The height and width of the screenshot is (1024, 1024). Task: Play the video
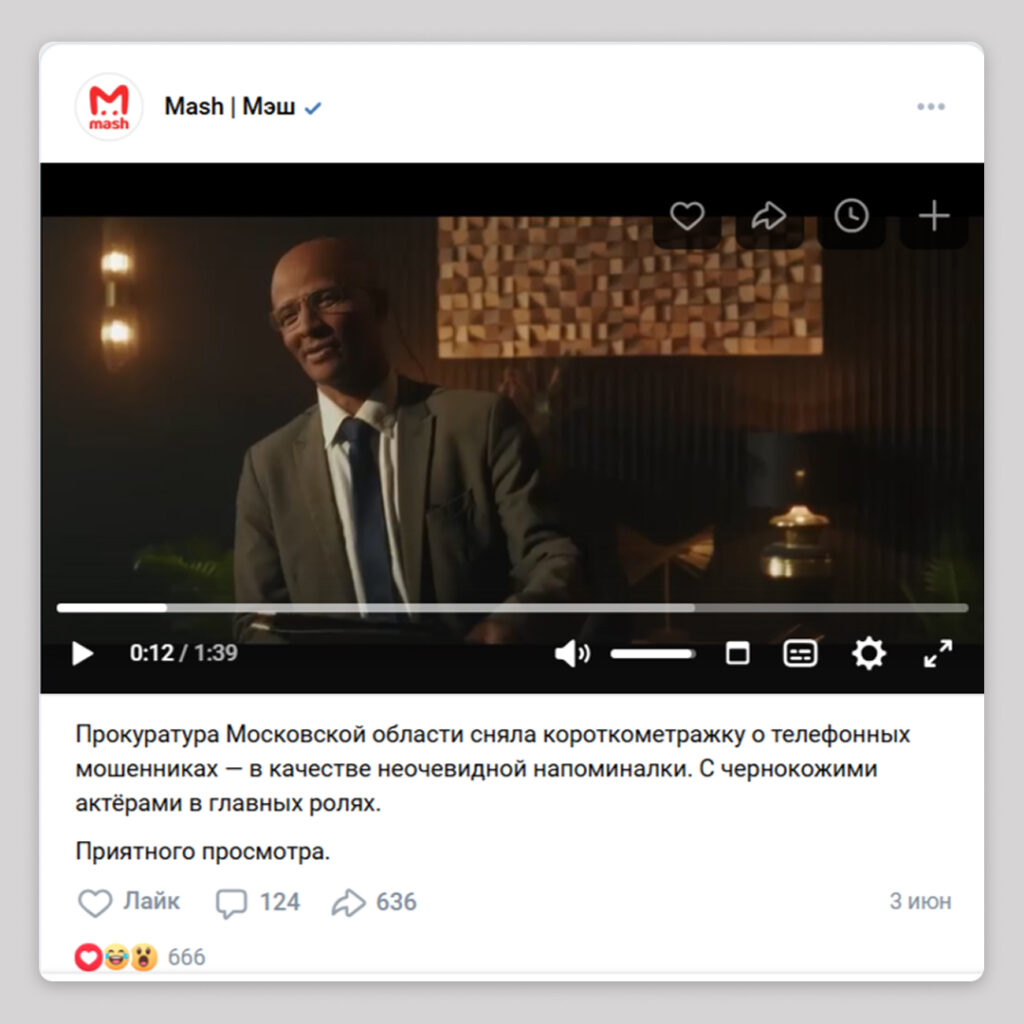point(82,653)
